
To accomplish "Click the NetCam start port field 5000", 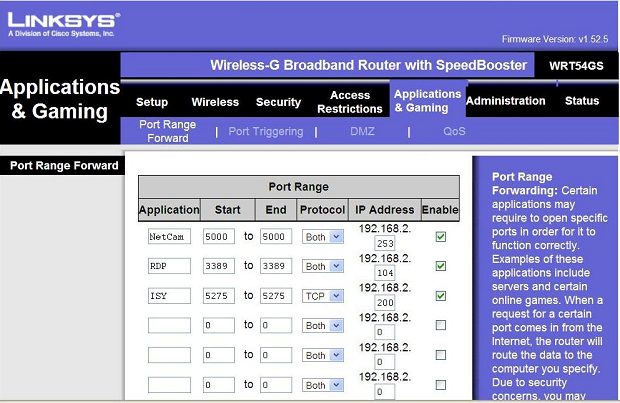I will click(219, 237).
